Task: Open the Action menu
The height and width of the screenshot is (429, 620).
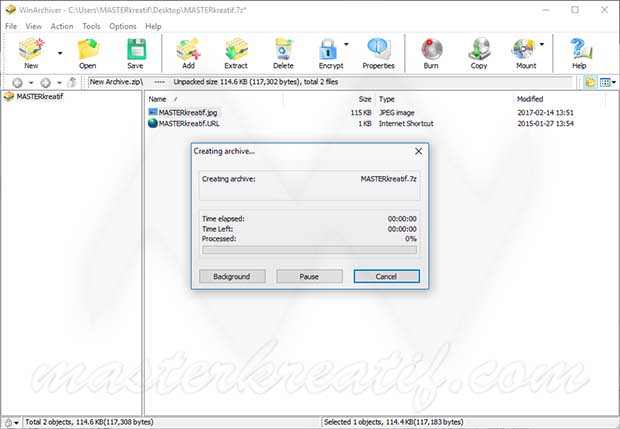Action: (62, 26)
